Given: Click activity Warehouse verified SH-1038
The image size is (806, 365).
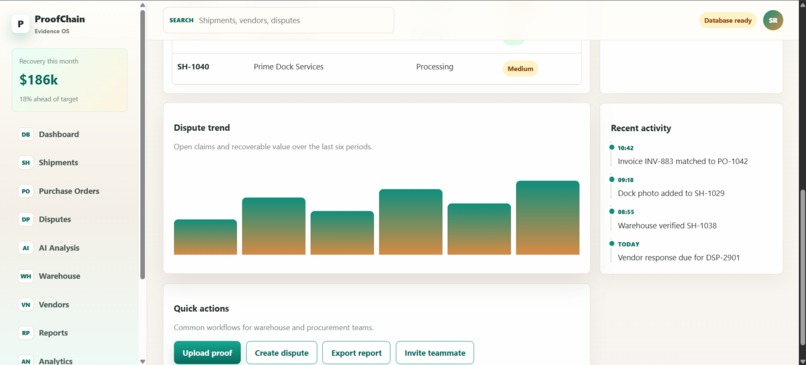Looking at the screenshot, I should coord(667,226).
